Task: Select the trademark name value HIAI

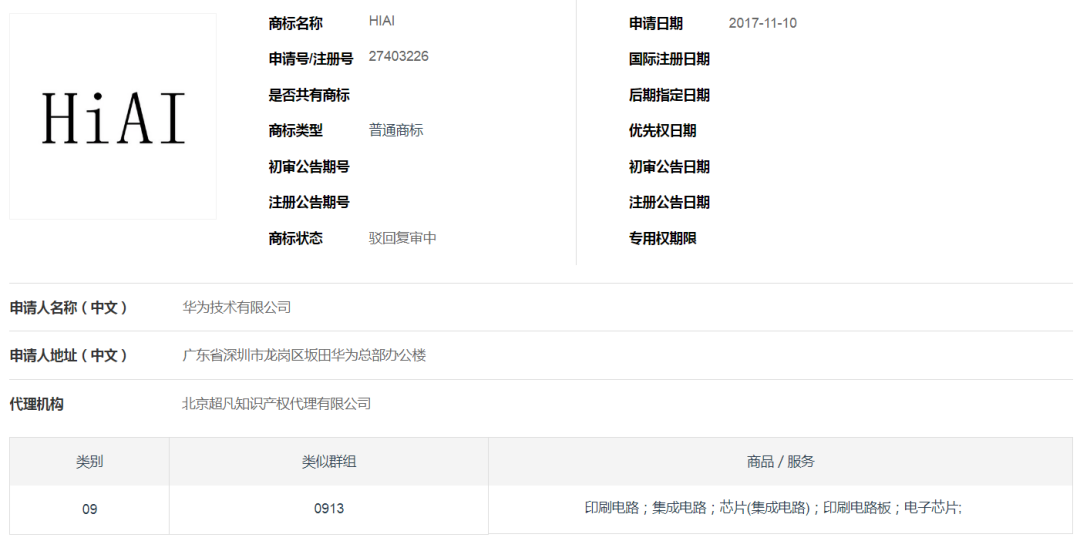Action: [x=382, y=21]
